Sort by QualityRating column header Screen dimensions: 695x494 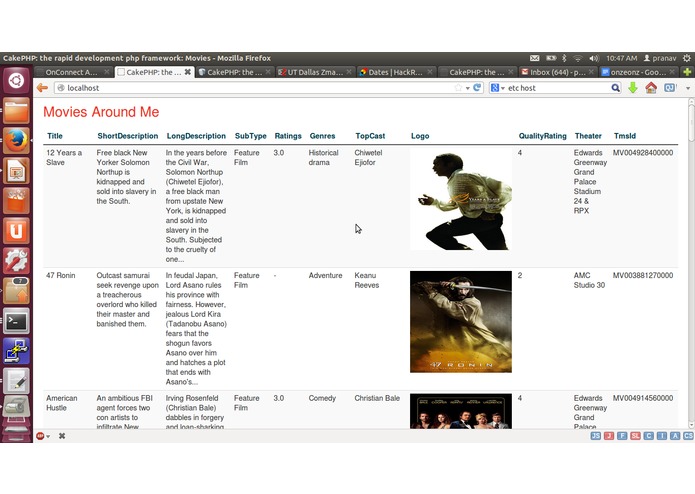tap(543, 136)
